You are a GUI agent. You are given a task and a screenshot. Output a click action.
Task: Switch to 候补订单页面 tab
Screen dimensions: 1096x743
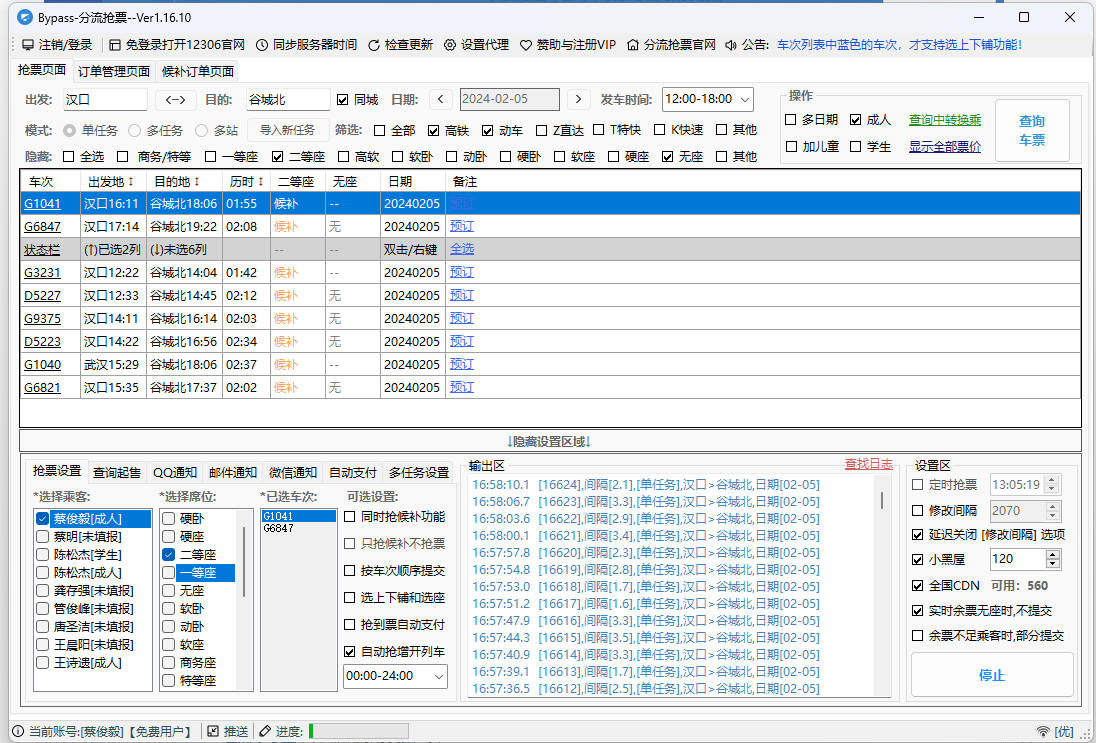[197, 71]
